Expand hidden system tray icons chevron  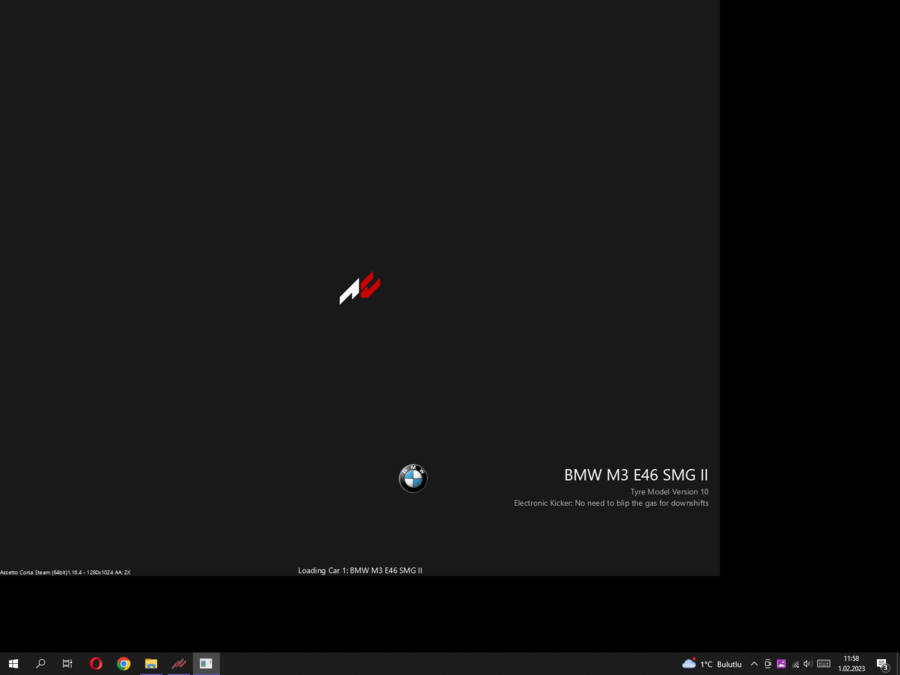point(754,664)
